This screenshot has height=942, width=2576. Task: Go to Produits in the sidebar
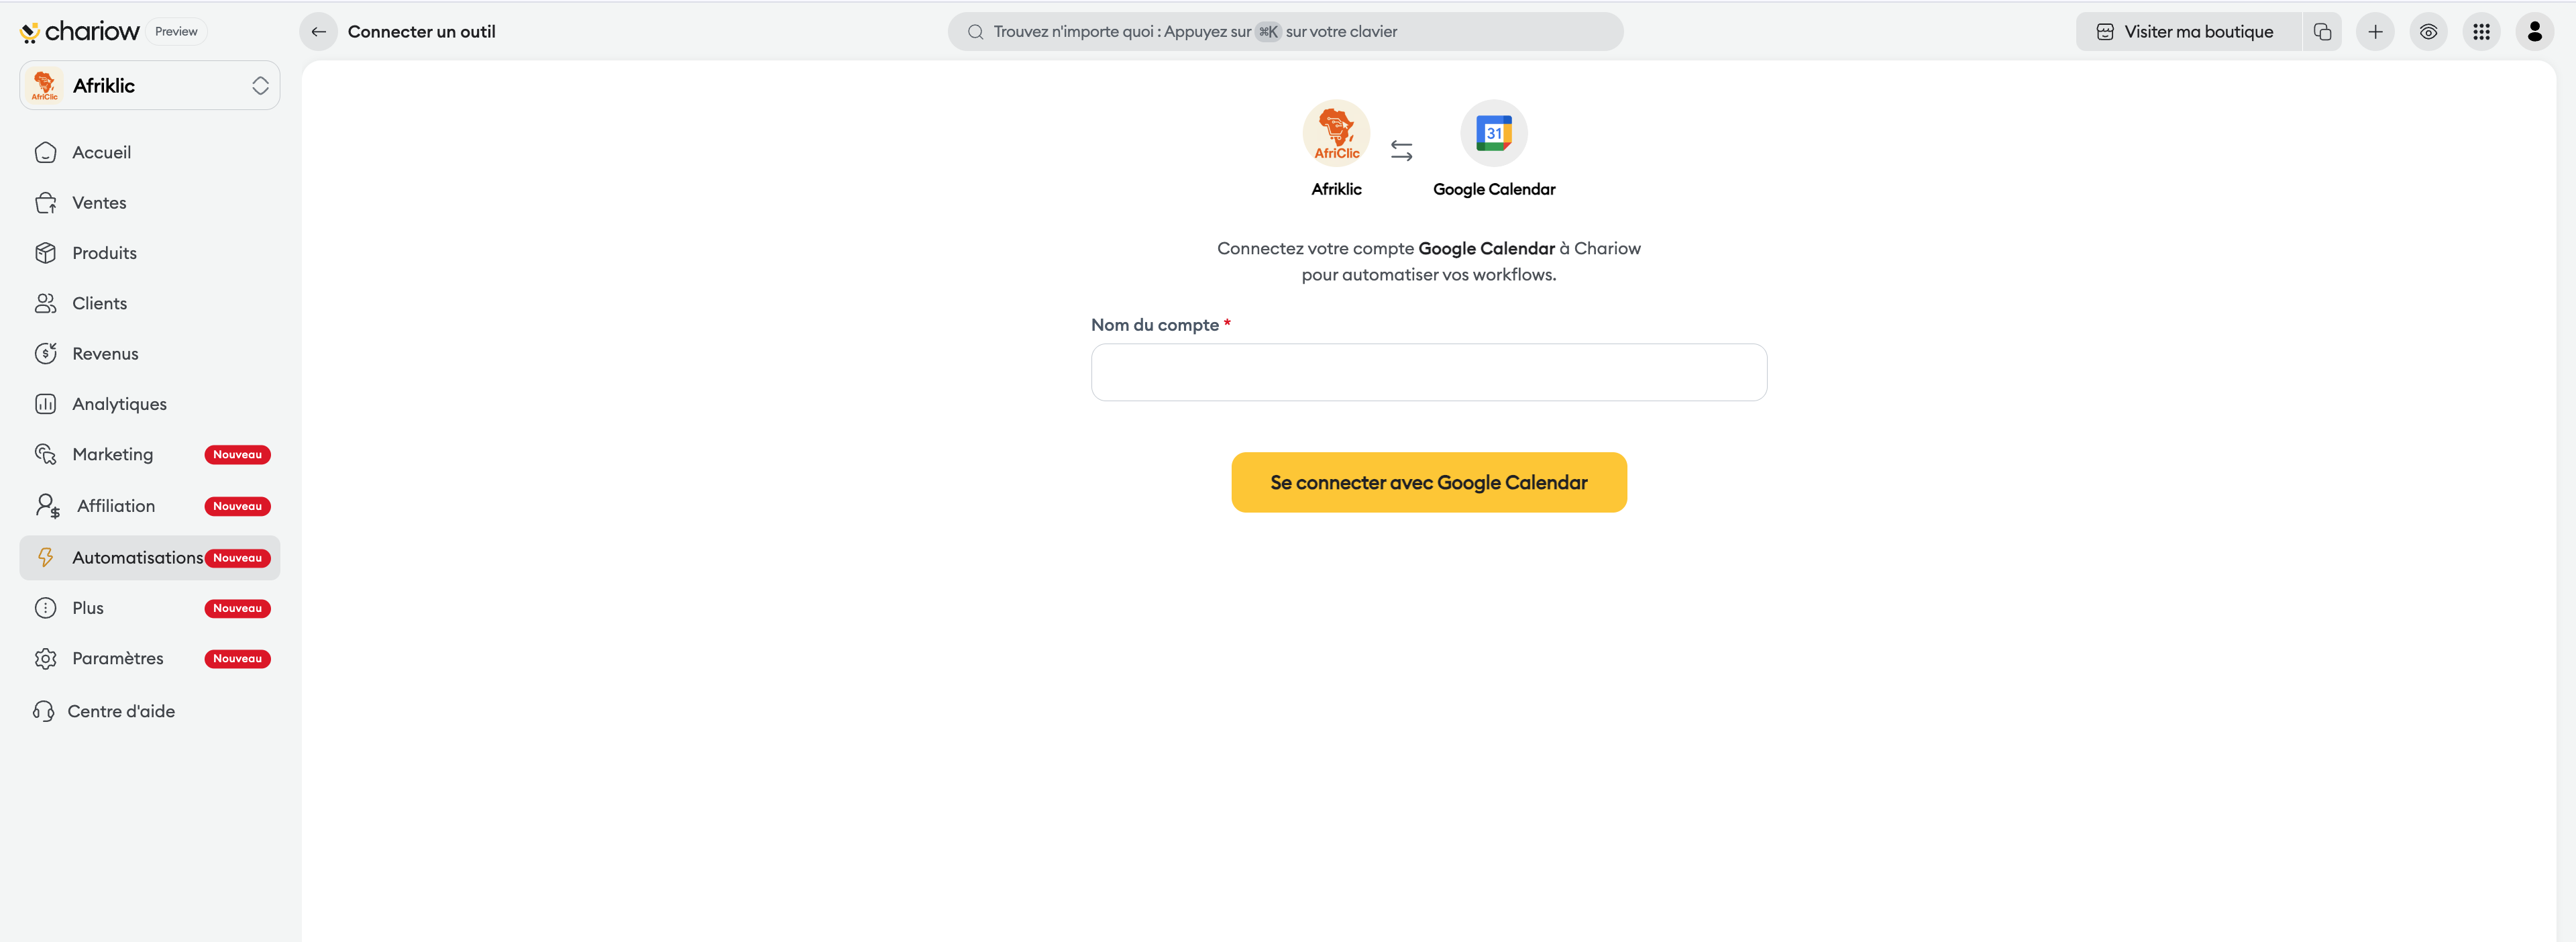pyautogui.click(x=104, y=253)
